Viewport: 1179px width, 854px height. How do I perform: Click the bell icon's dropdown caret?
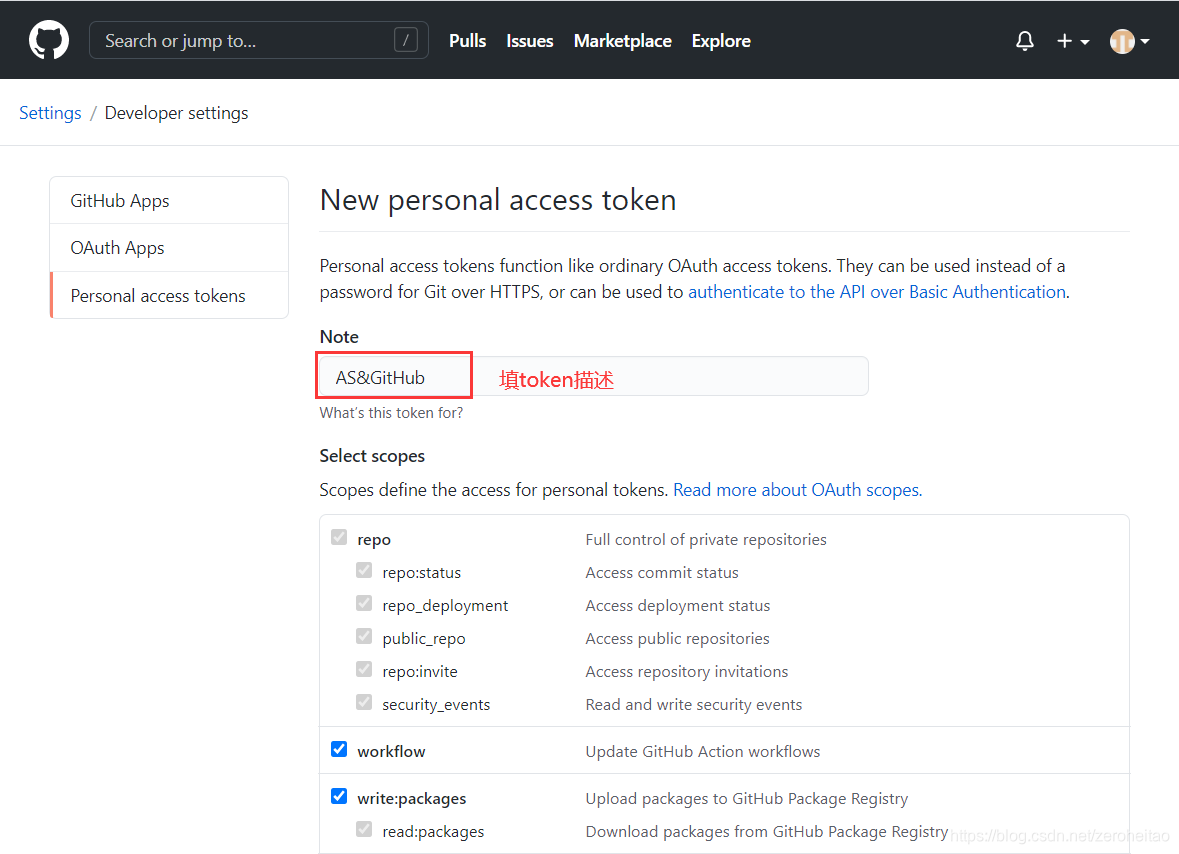click(x=1024, y=40)
